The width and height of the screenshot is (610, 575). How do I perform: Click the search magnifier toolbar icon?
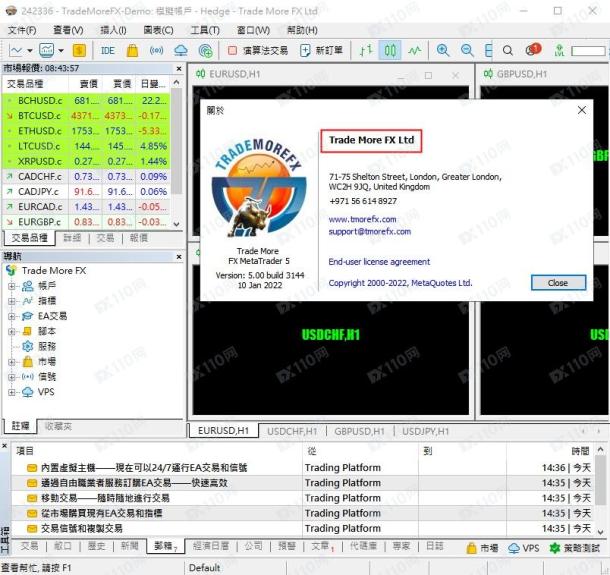point(507,51)
